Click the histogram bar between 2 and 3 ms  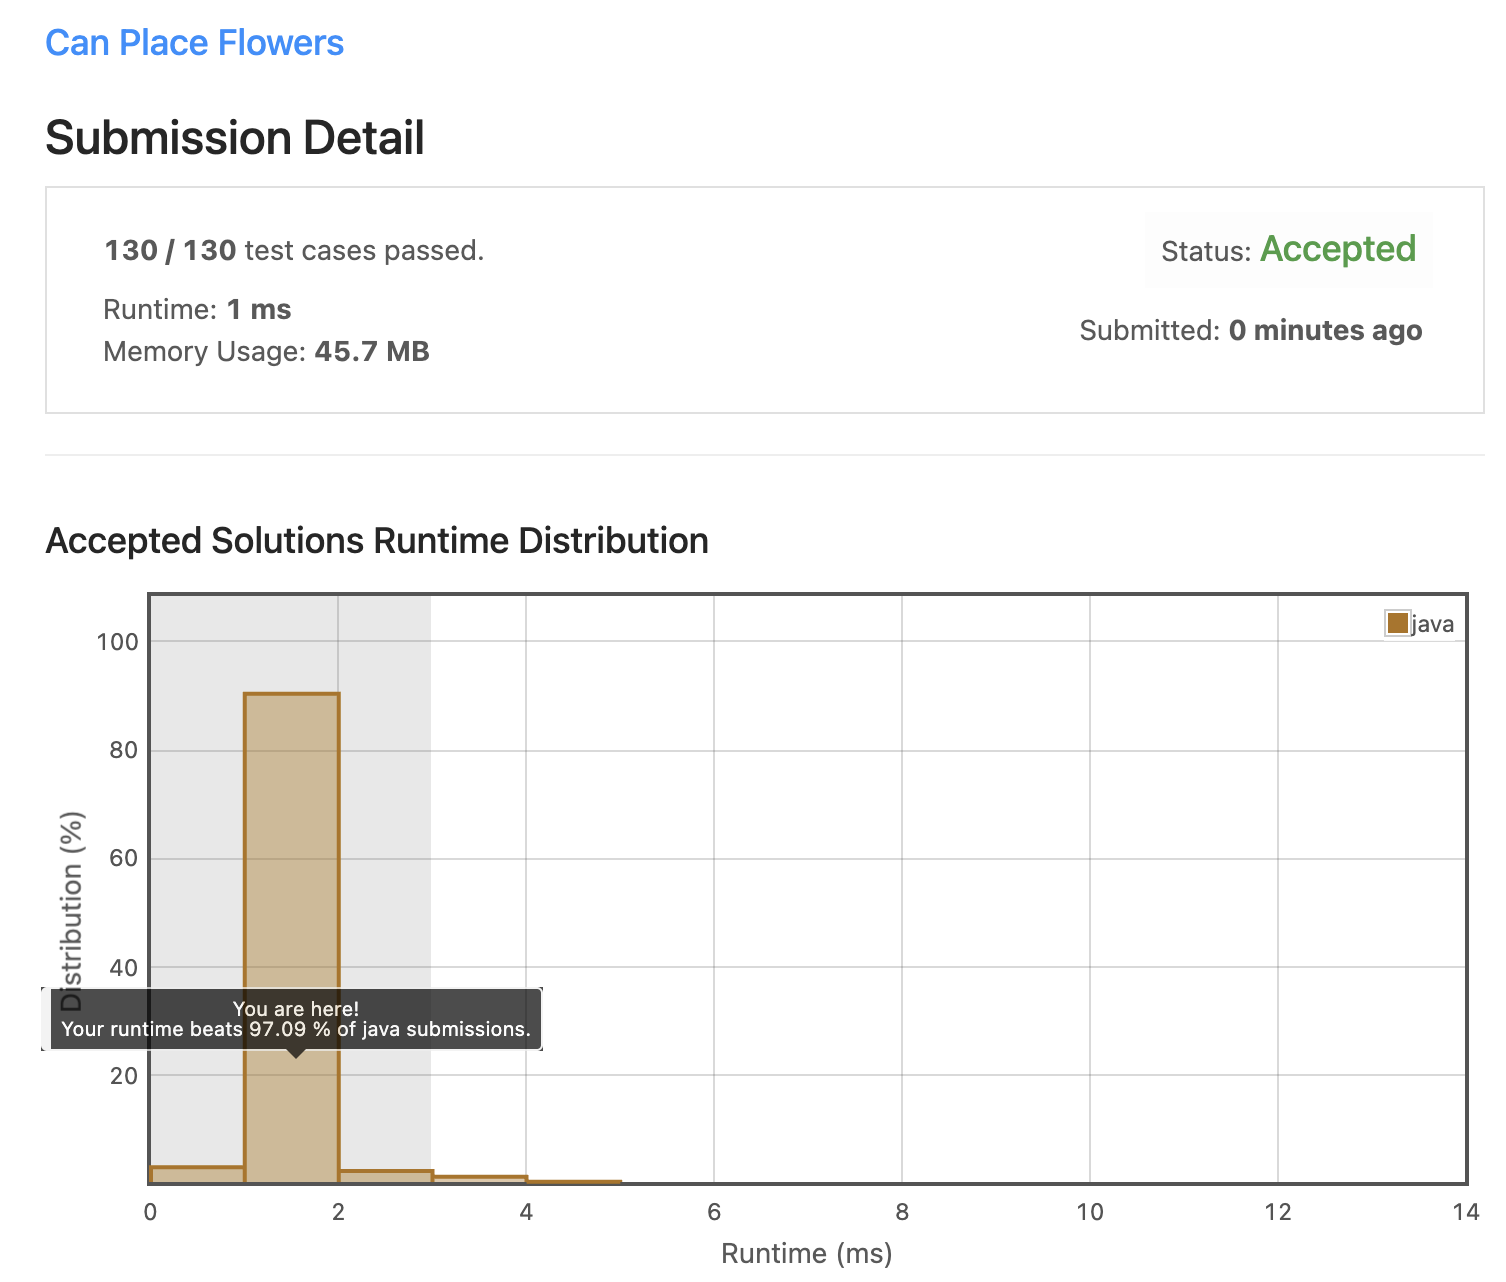(x=386, y=1177)
